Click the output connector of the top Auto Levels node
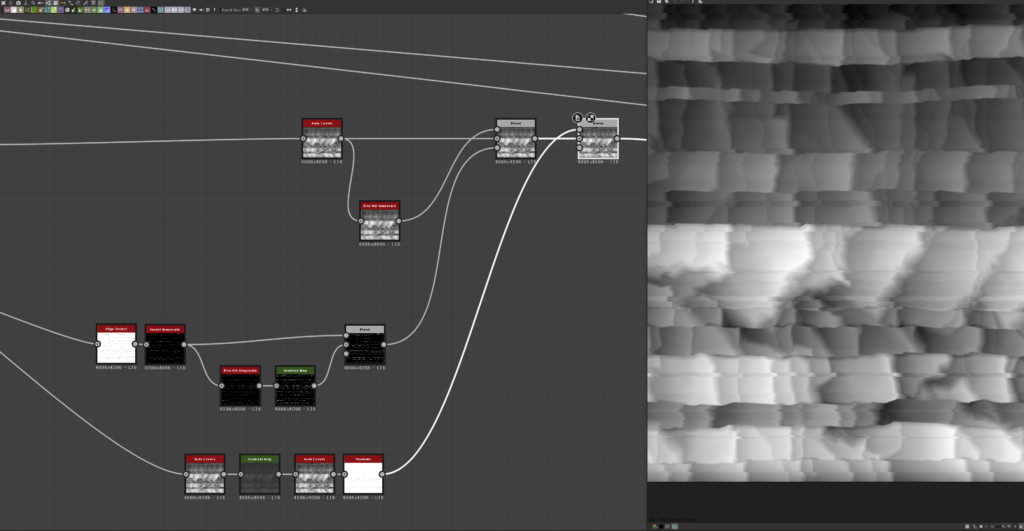 pos(341,138)
